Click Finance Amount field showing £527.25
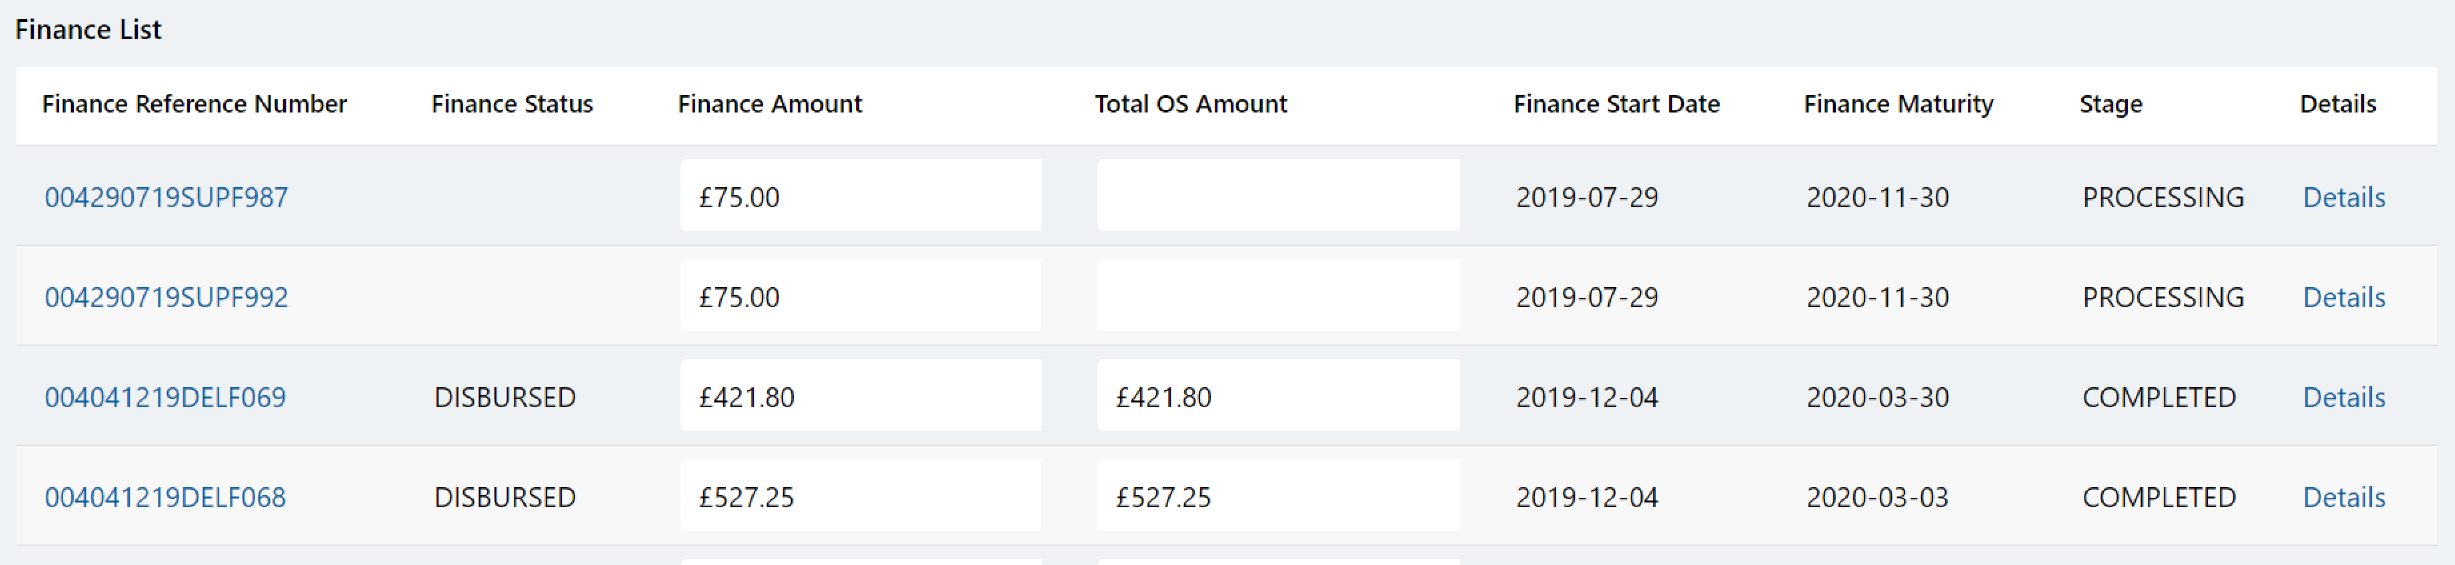The height and width of the screenshot is (565, 2455). (x=860, y=496)
